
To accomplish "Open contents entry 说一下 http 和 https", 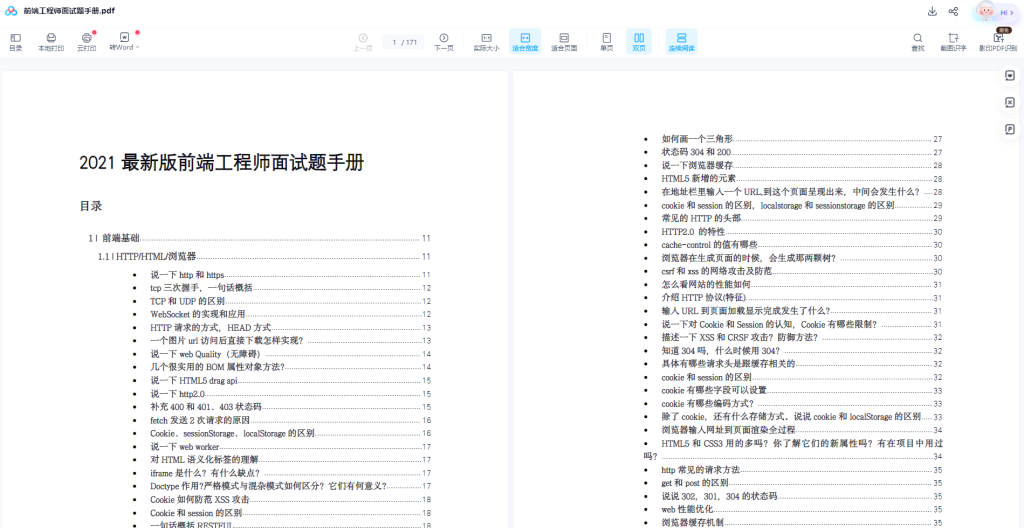I will pyautogui.click(x=290, y=275).
